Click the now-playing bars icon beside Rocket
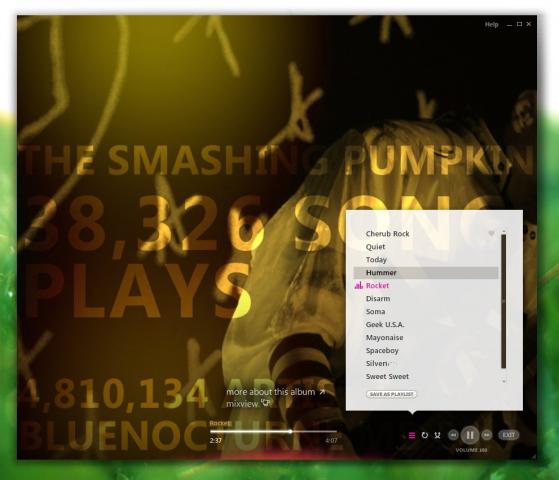The width and height of the screenshot is (559, 480). point(359,285)
